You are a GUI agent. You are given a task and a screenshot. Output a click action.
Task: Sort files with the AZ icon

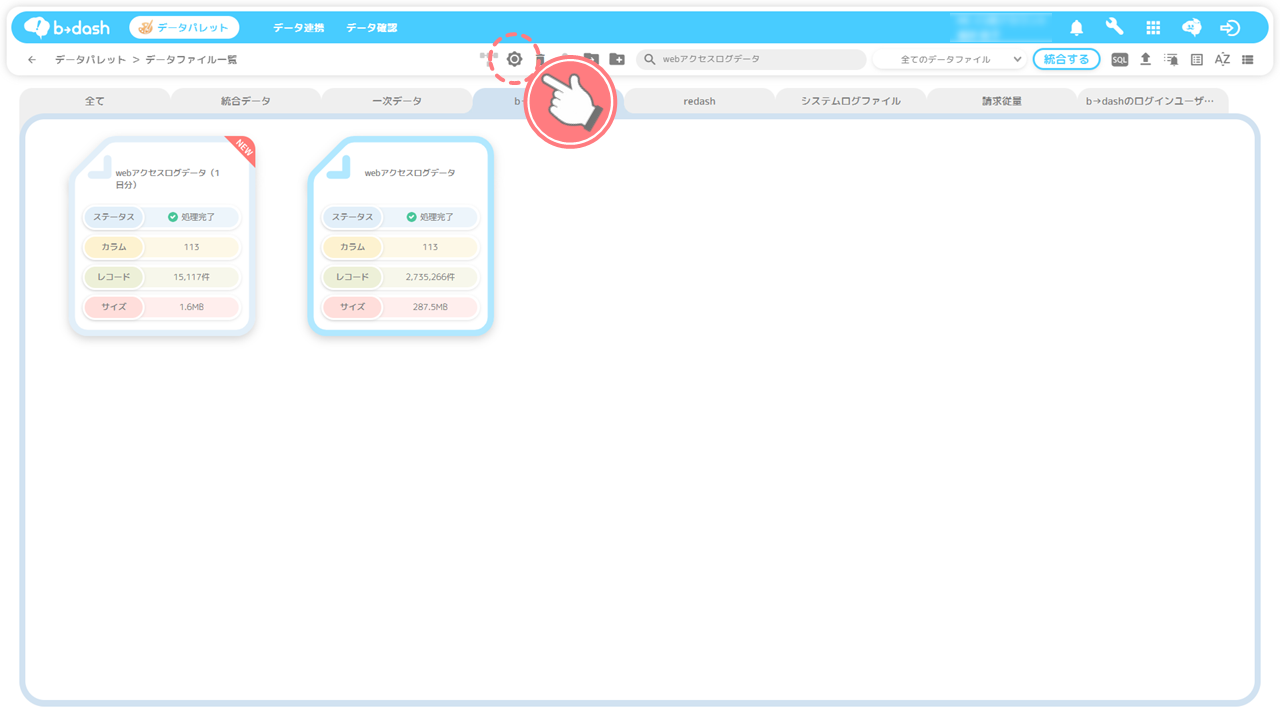1222,59
